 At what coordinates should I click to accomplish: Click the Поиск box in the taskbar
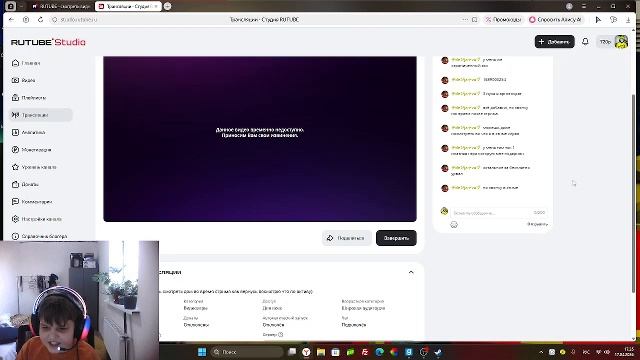point(247,352)
